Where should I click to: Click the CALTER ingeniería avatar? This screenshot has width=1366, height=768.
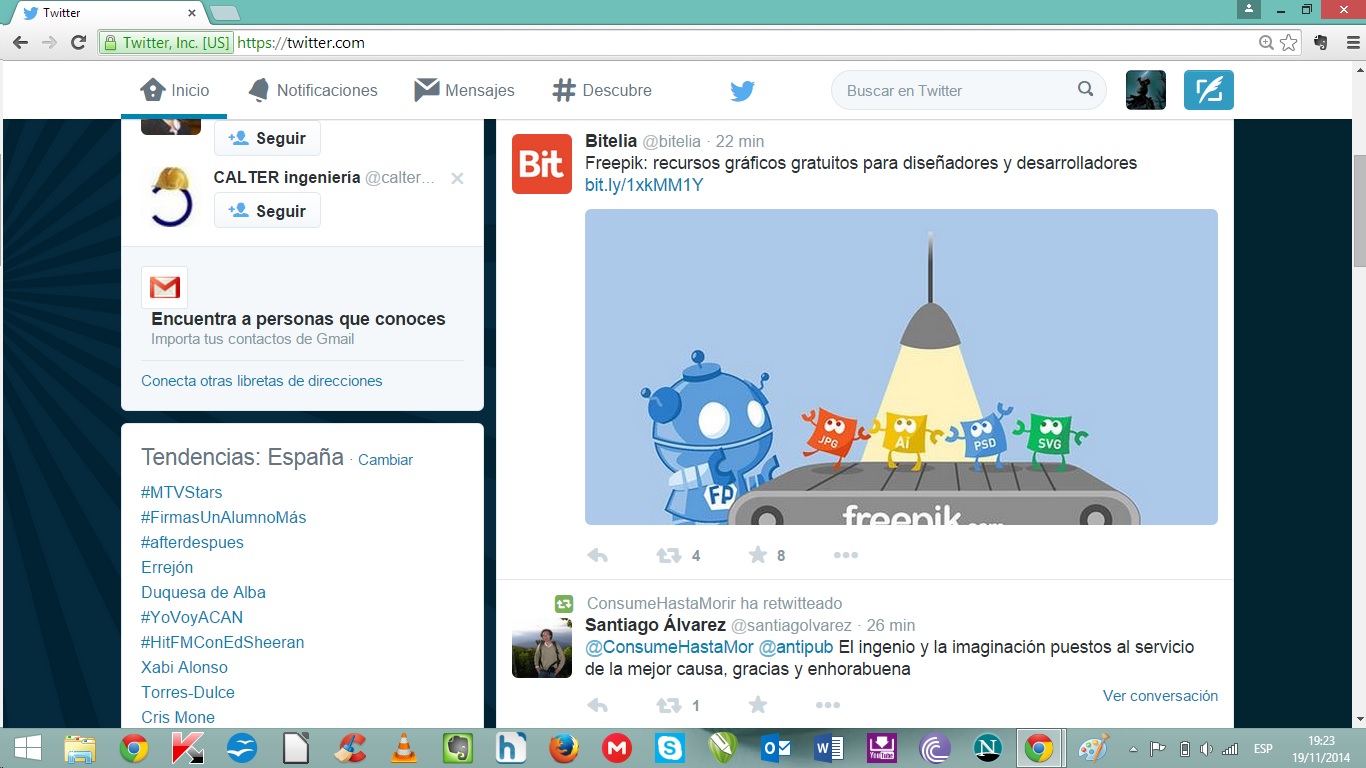point(171,196)
